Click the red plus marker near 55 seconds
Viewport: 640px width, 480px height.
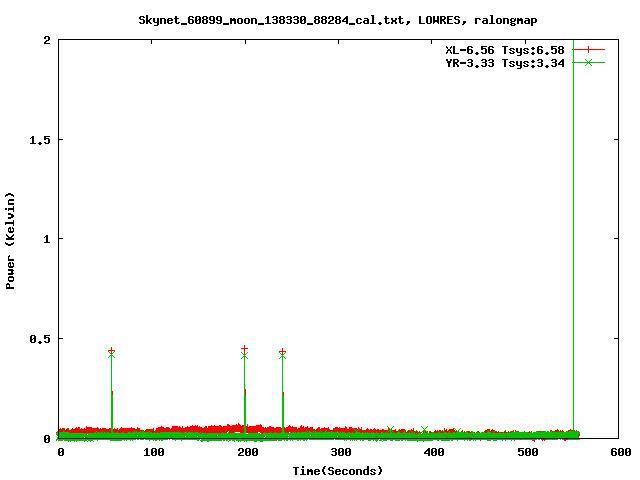111,351
